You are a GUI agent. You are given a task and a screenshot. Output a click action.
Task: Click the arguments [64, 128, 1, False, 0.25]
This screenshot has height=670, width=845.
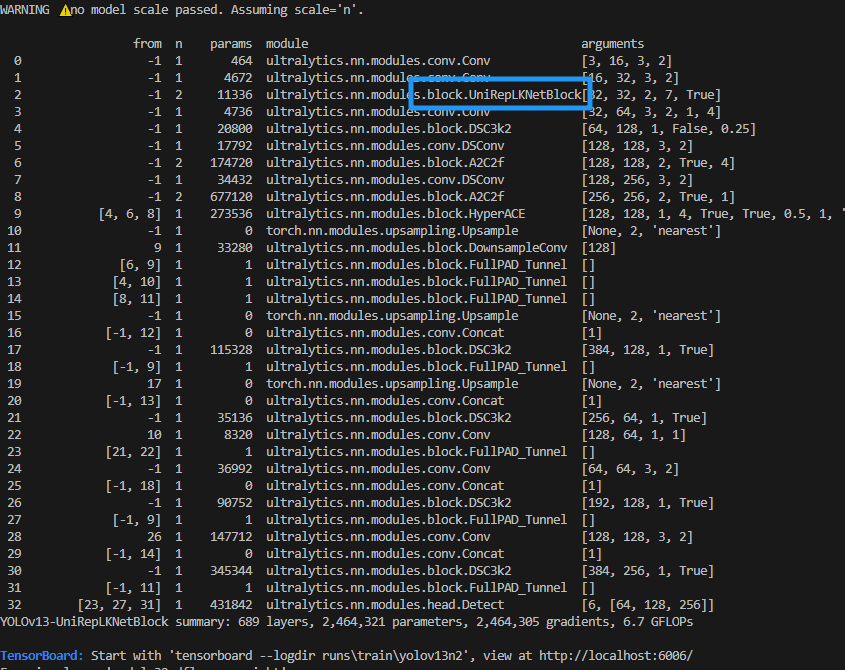[669, 129]
